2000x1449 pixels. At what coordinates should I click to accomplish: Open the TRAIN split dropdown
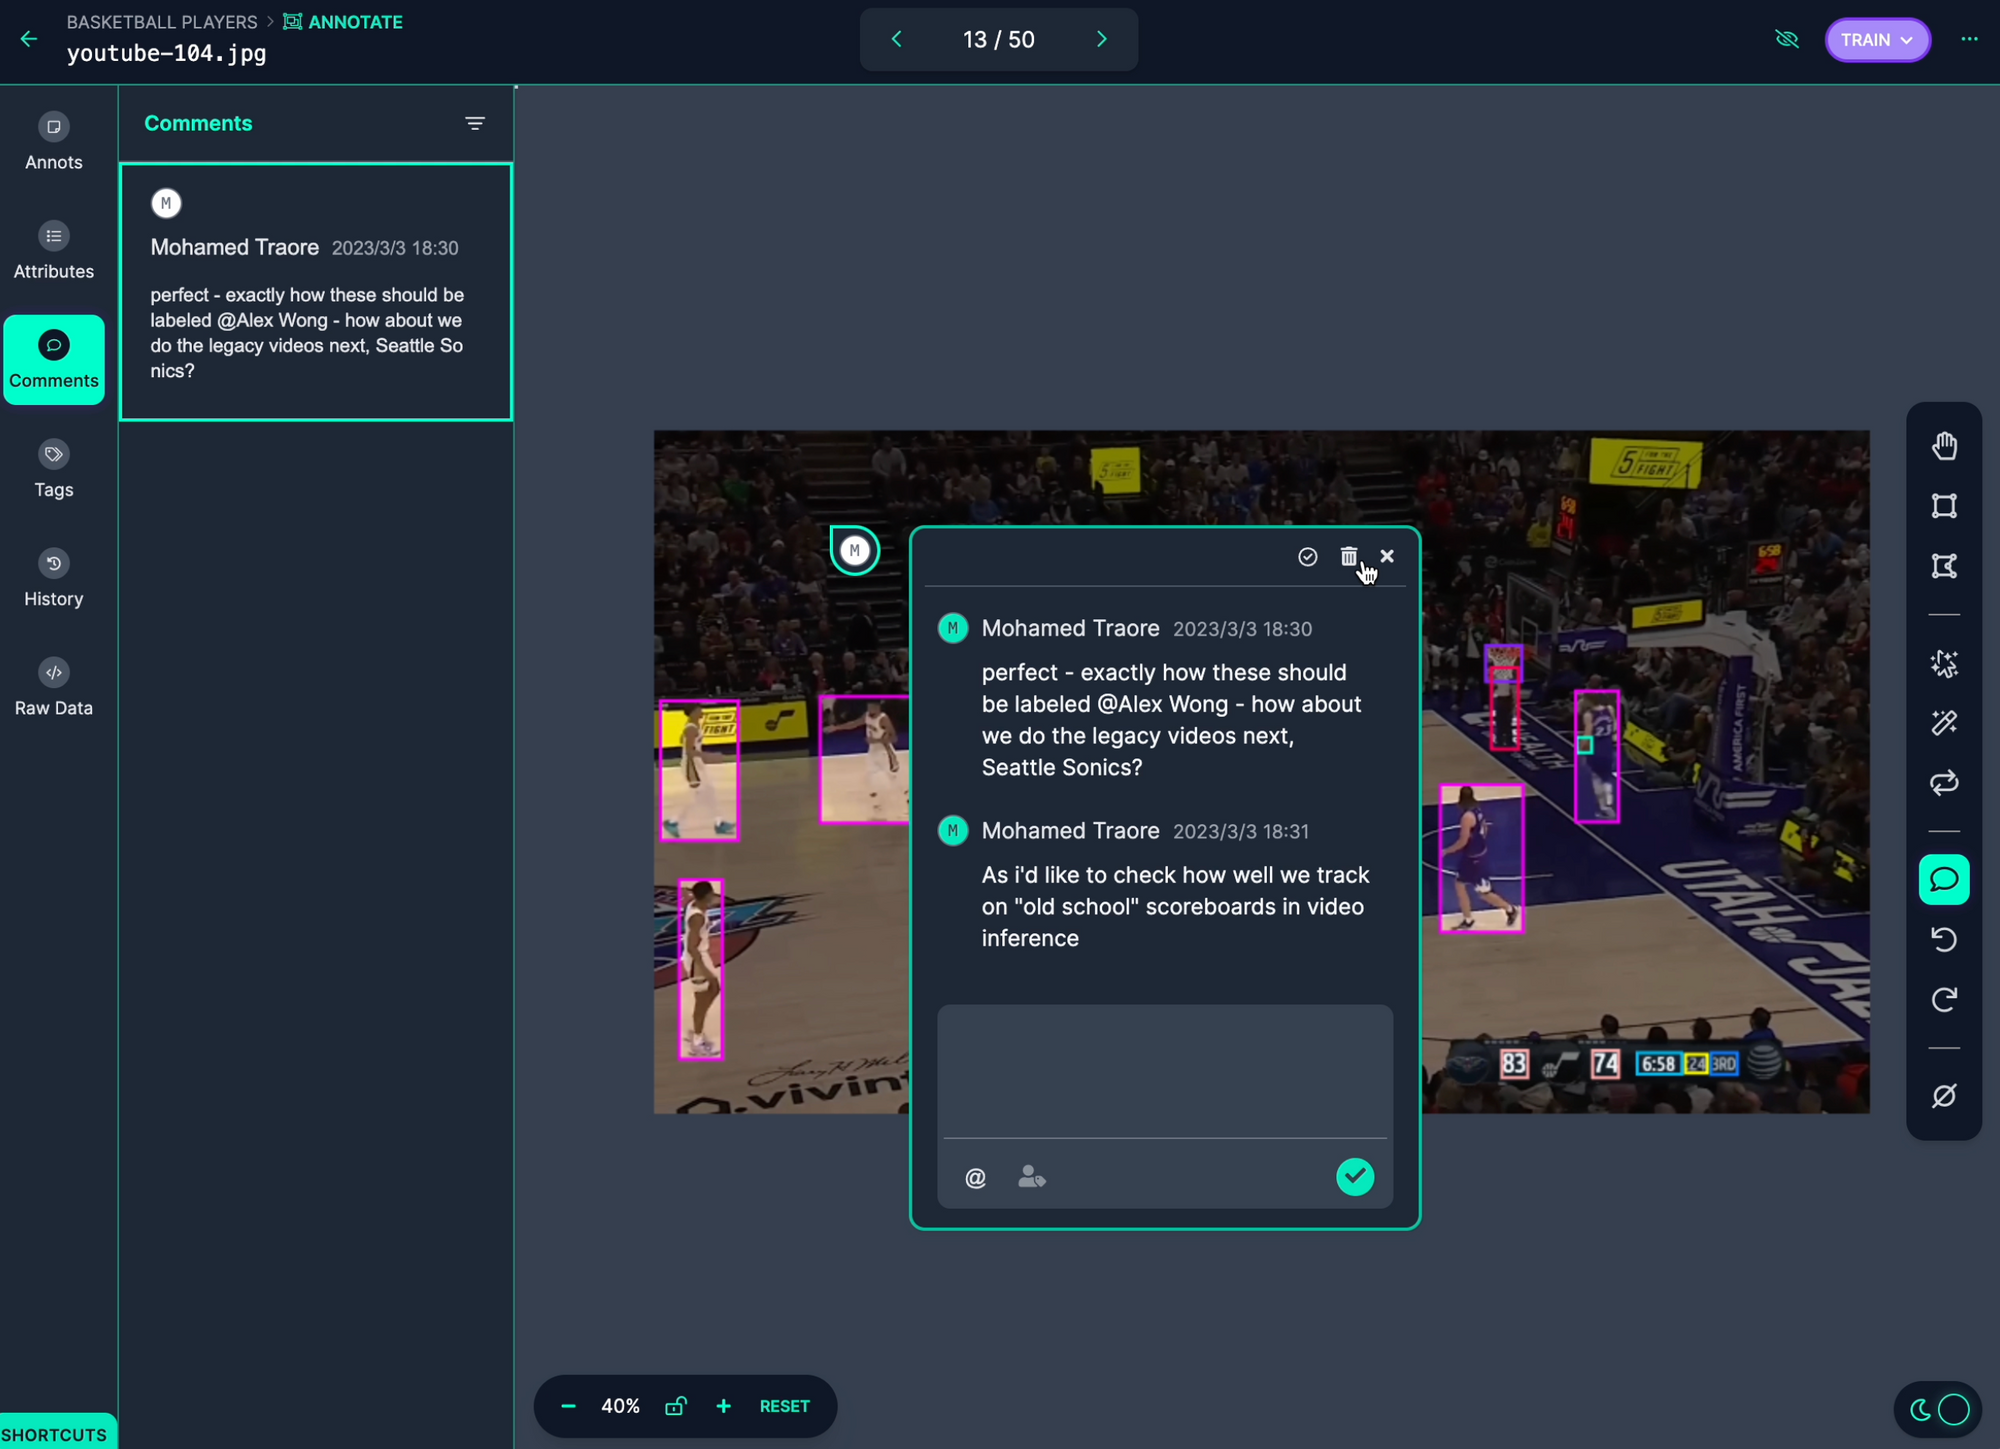(1877, 39)
